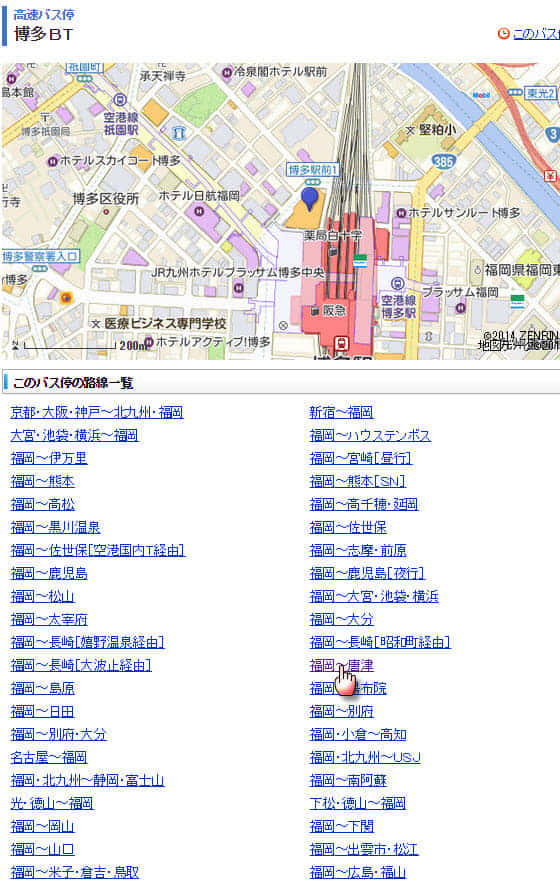The image size is (560, 896).
Task: Click the Route 385 road shield
Action: coord(443,162)
